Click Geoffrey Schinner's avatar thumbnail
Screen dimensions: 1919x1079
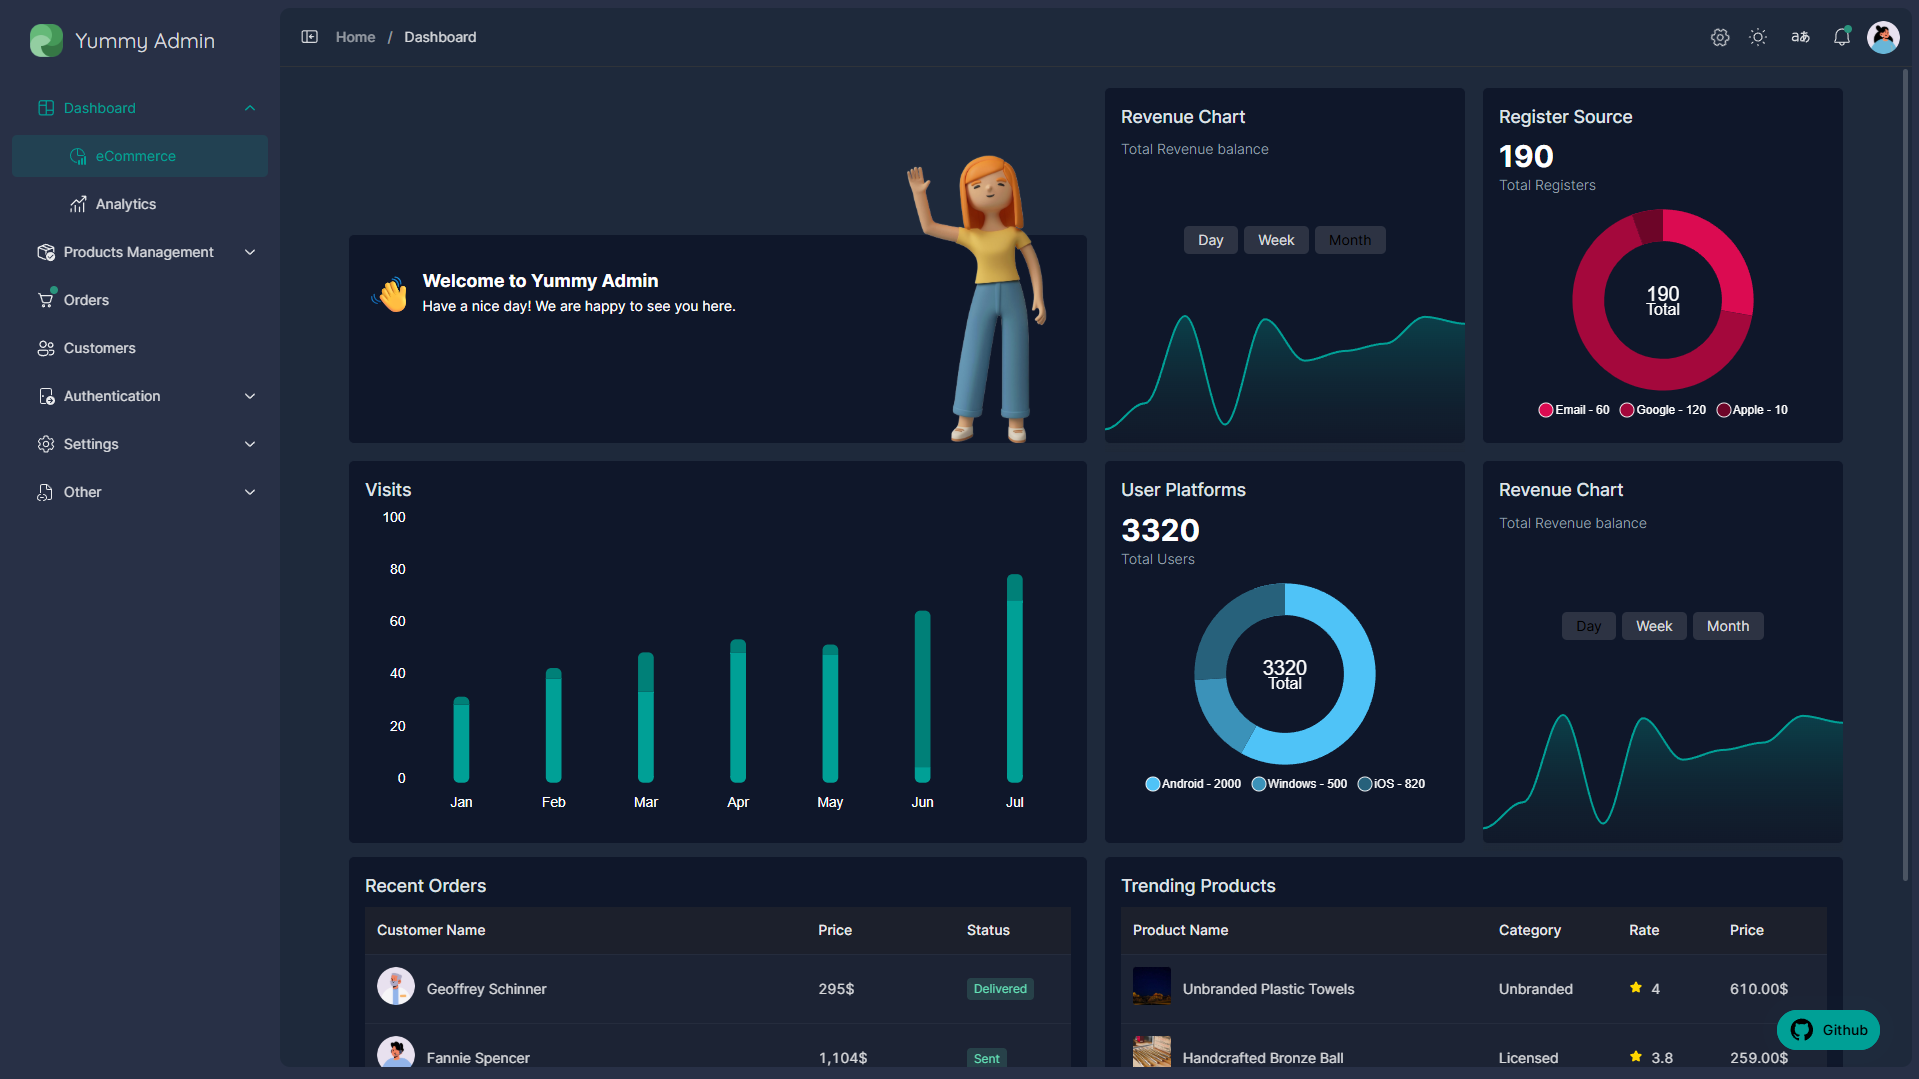396,987
